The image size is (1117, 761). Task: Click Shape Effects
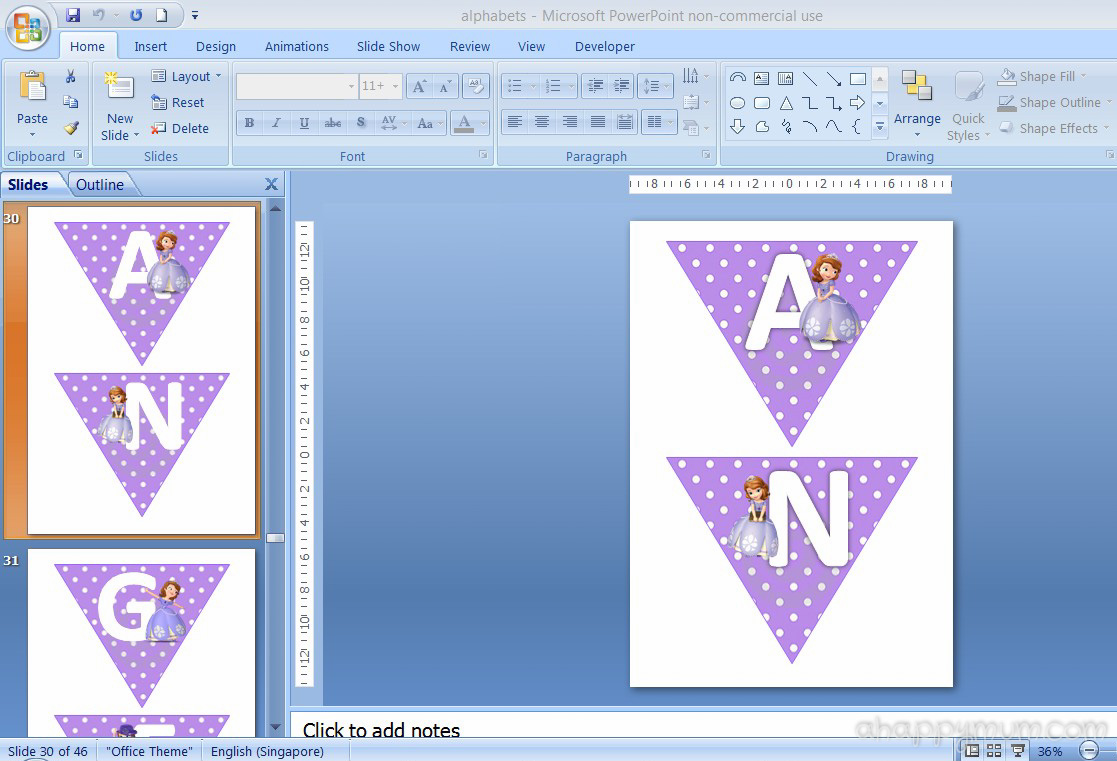(1054, 128)
